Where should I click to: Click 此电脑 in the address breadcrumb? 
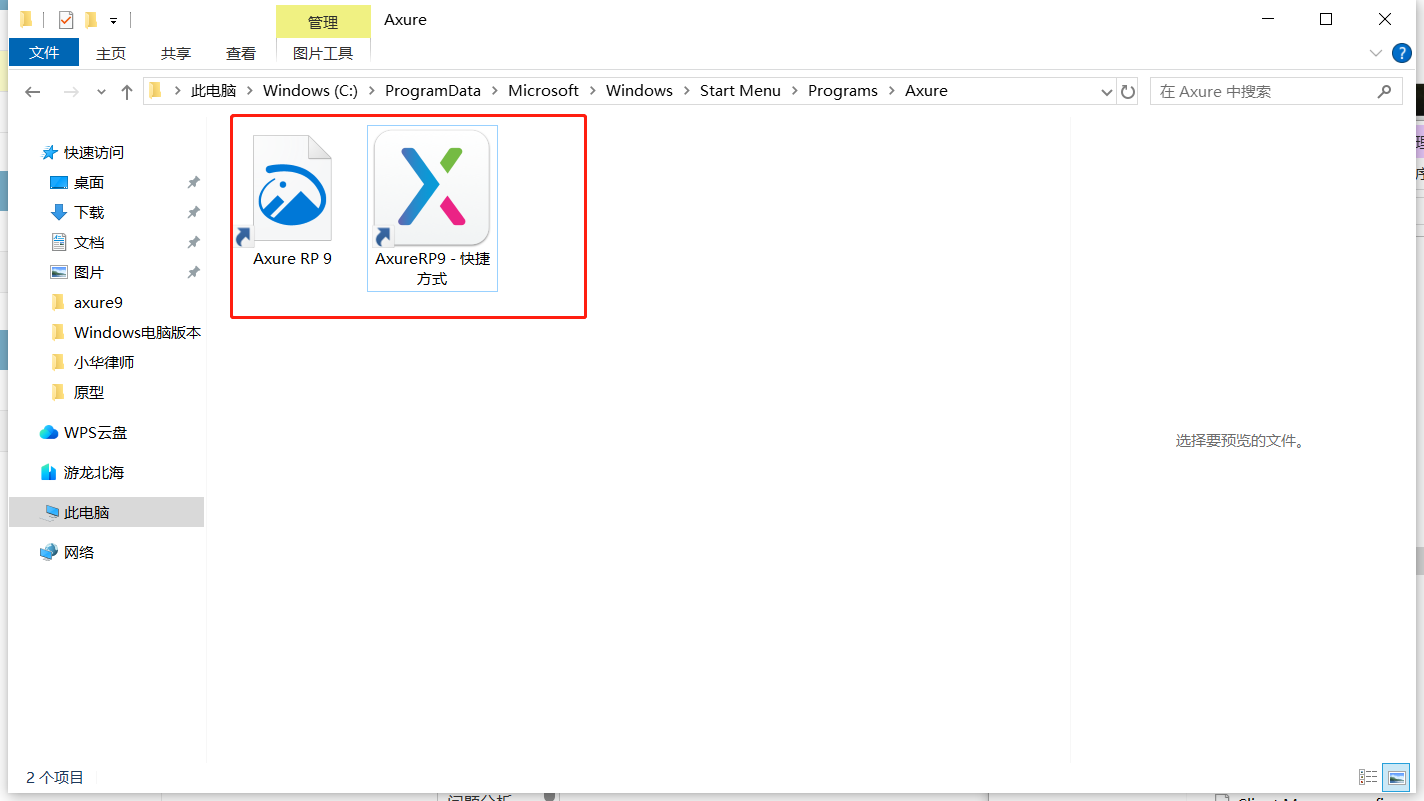214,90
